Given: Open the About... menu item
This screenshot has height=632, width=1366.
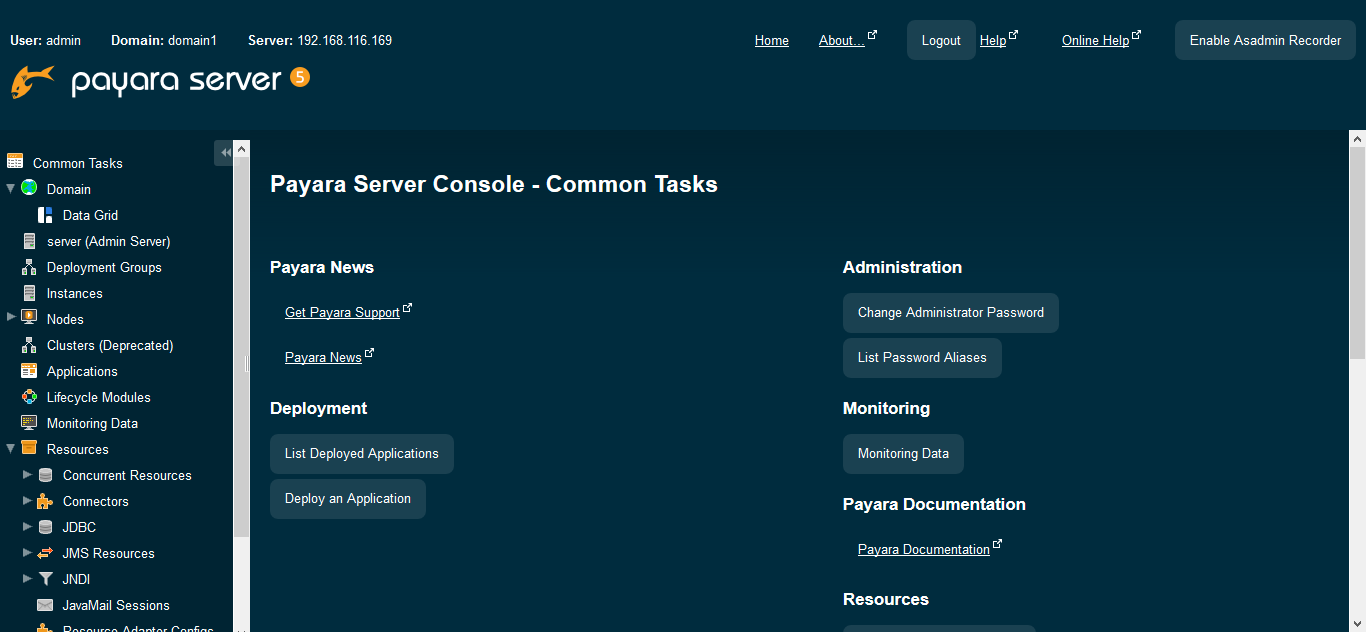Looking at the screenshot, I should [841, 40].
